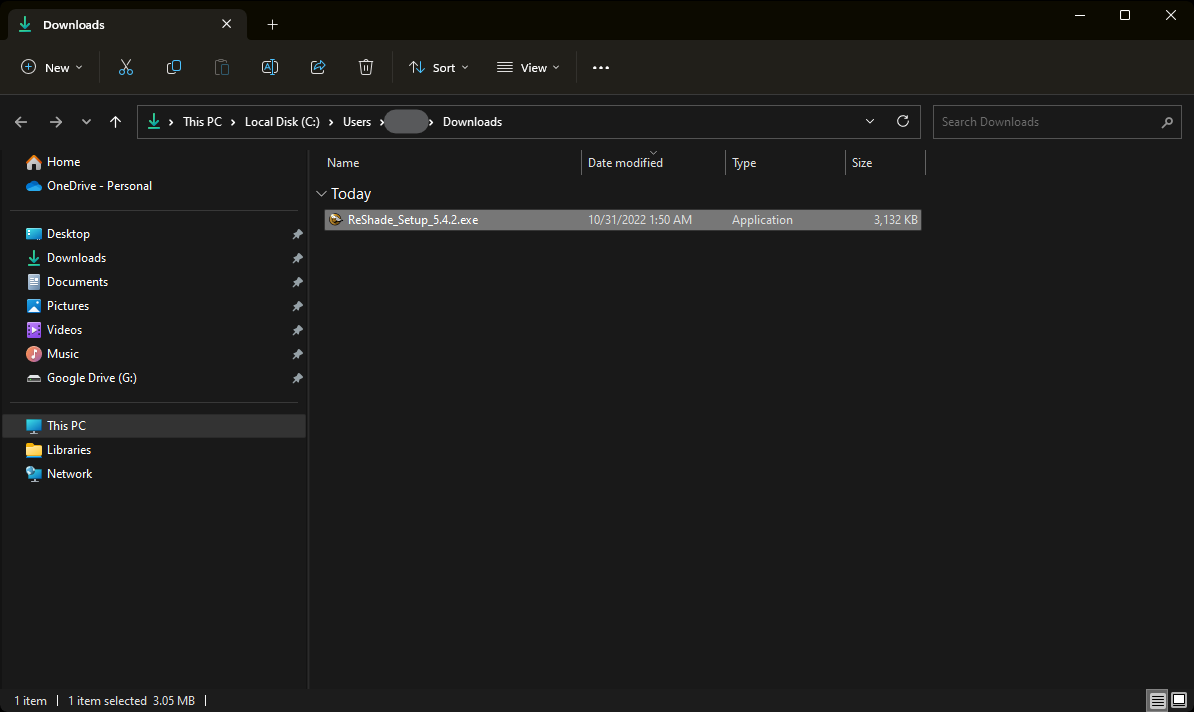Switch to large thumbnails view icon

coord(1179,700)
